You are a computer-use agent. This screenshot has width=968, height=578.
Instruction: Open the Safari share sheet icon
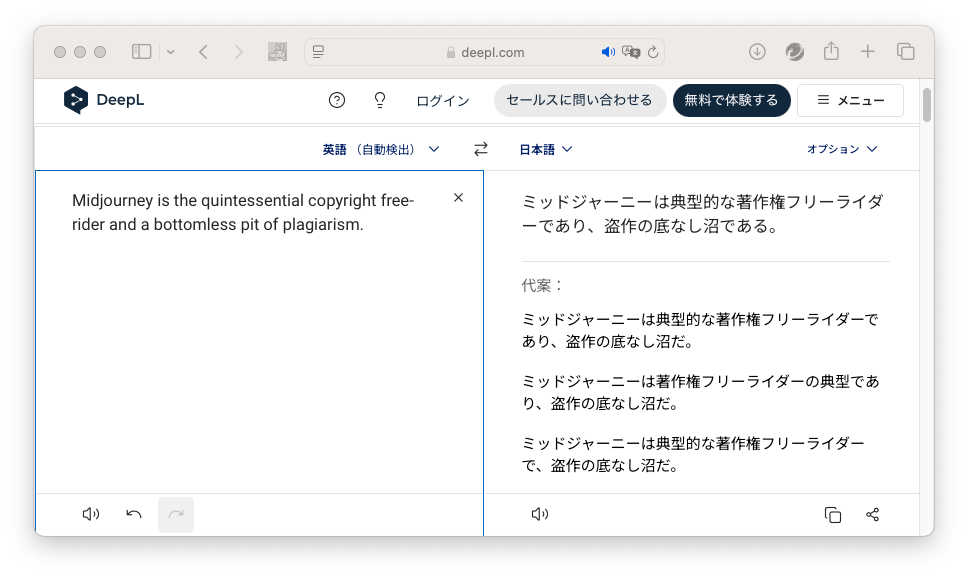point(832,51)
